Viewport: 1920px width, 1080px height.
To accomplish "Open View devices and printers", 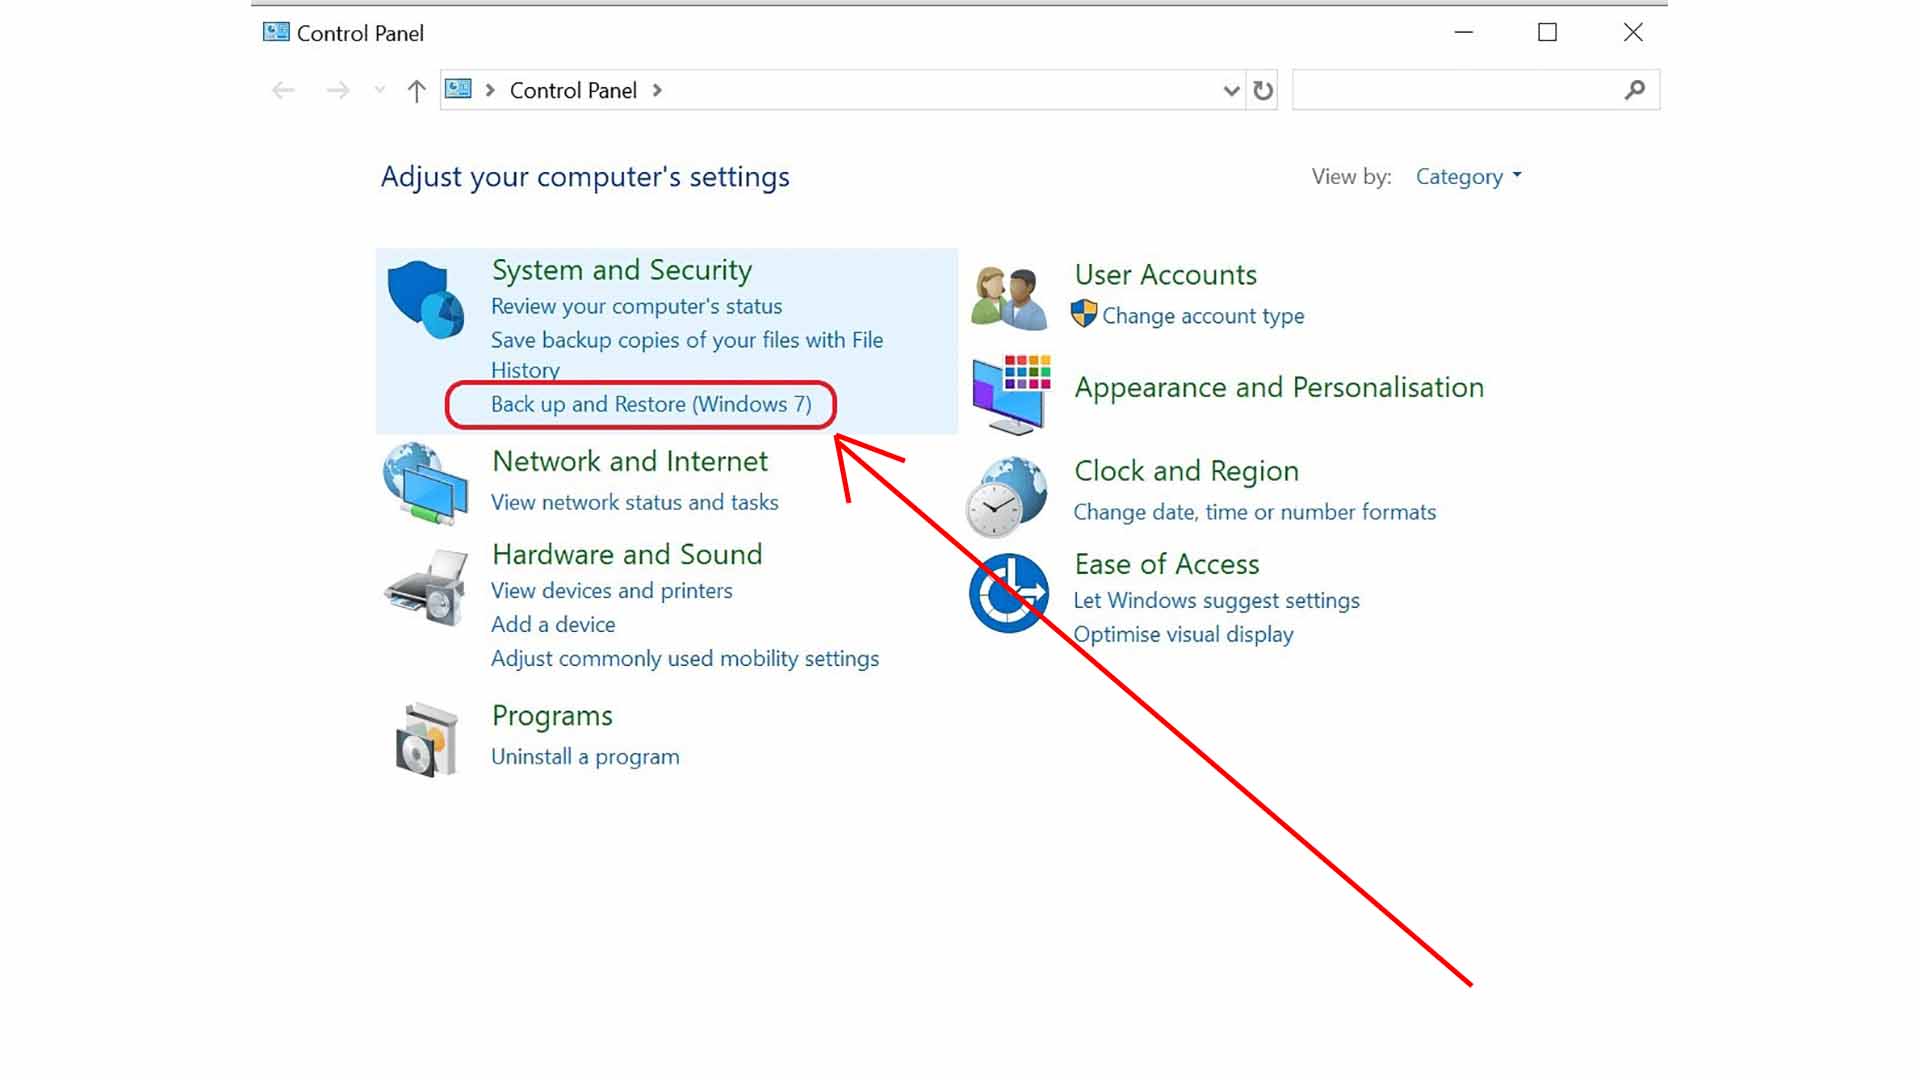I will click(611, 590).
